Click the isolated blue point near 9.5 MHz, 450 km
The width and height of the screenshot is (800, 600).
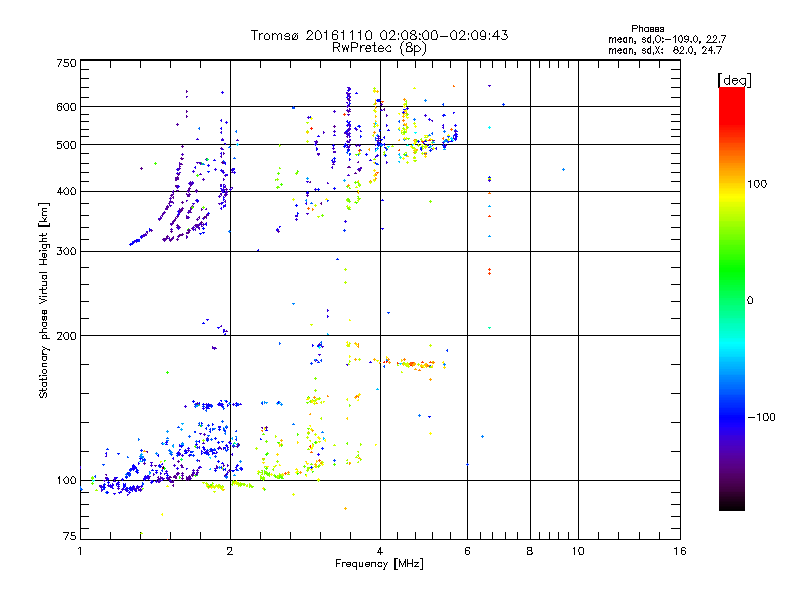click(563, 169)
